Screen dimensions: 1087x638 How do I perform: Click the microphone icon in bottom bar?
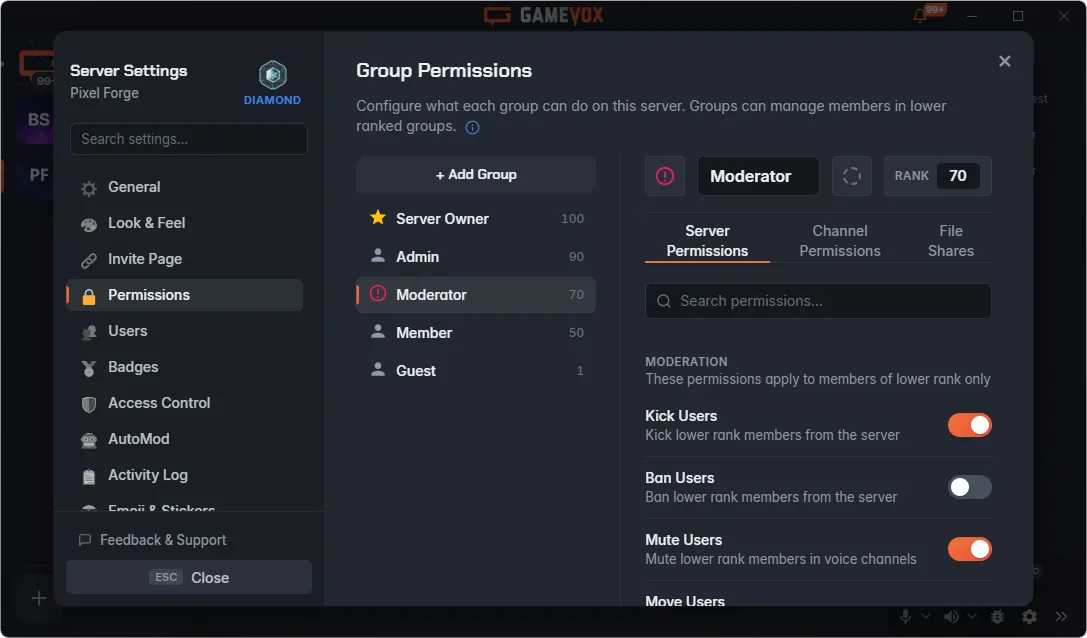click(x=905, y=616)
